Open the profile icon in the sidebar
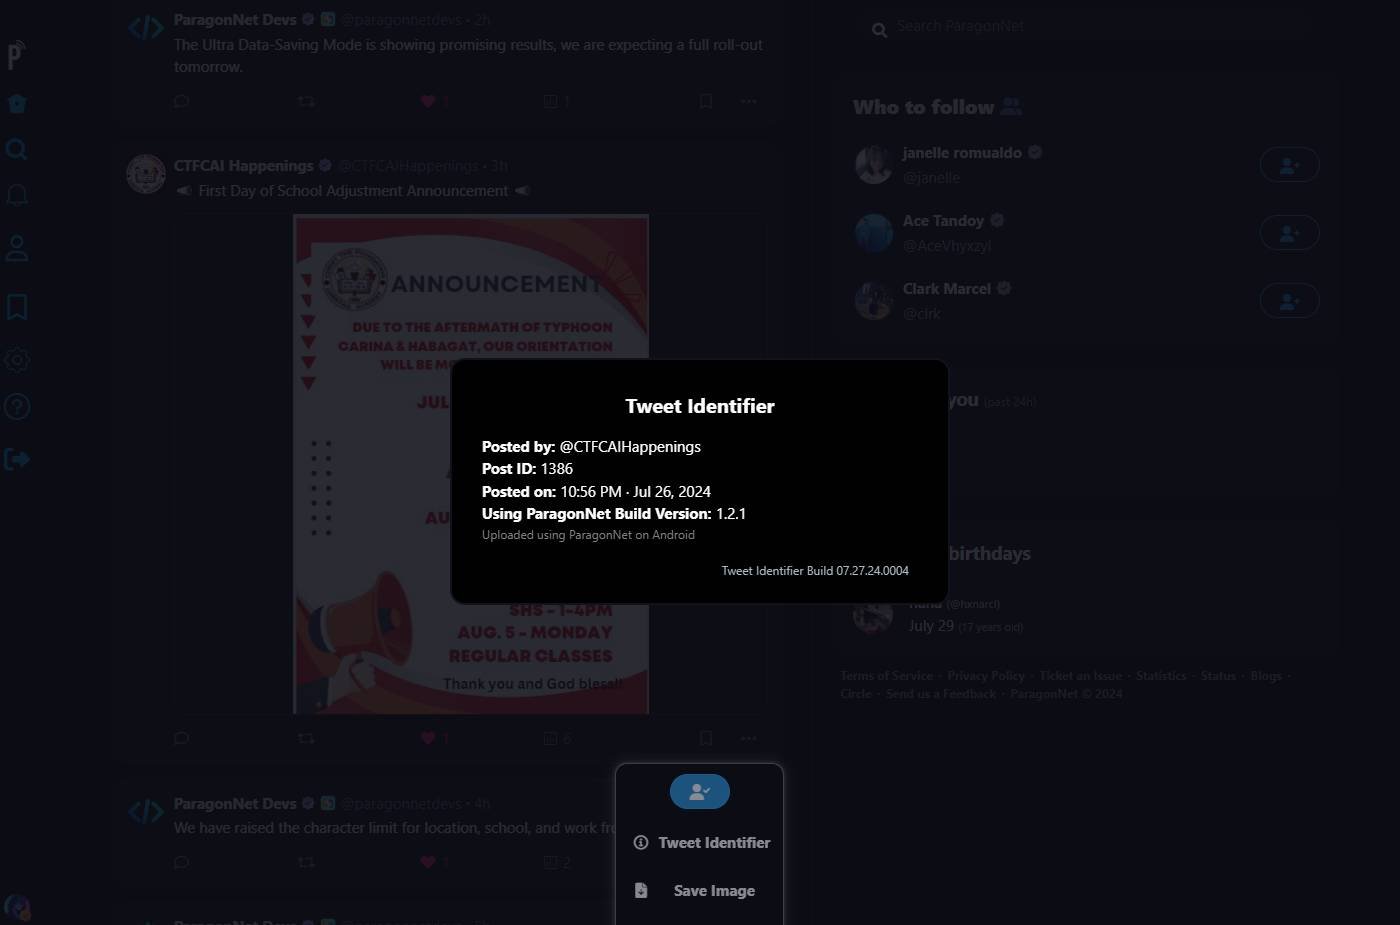1400x925 pixels. [x=17, y=249]
